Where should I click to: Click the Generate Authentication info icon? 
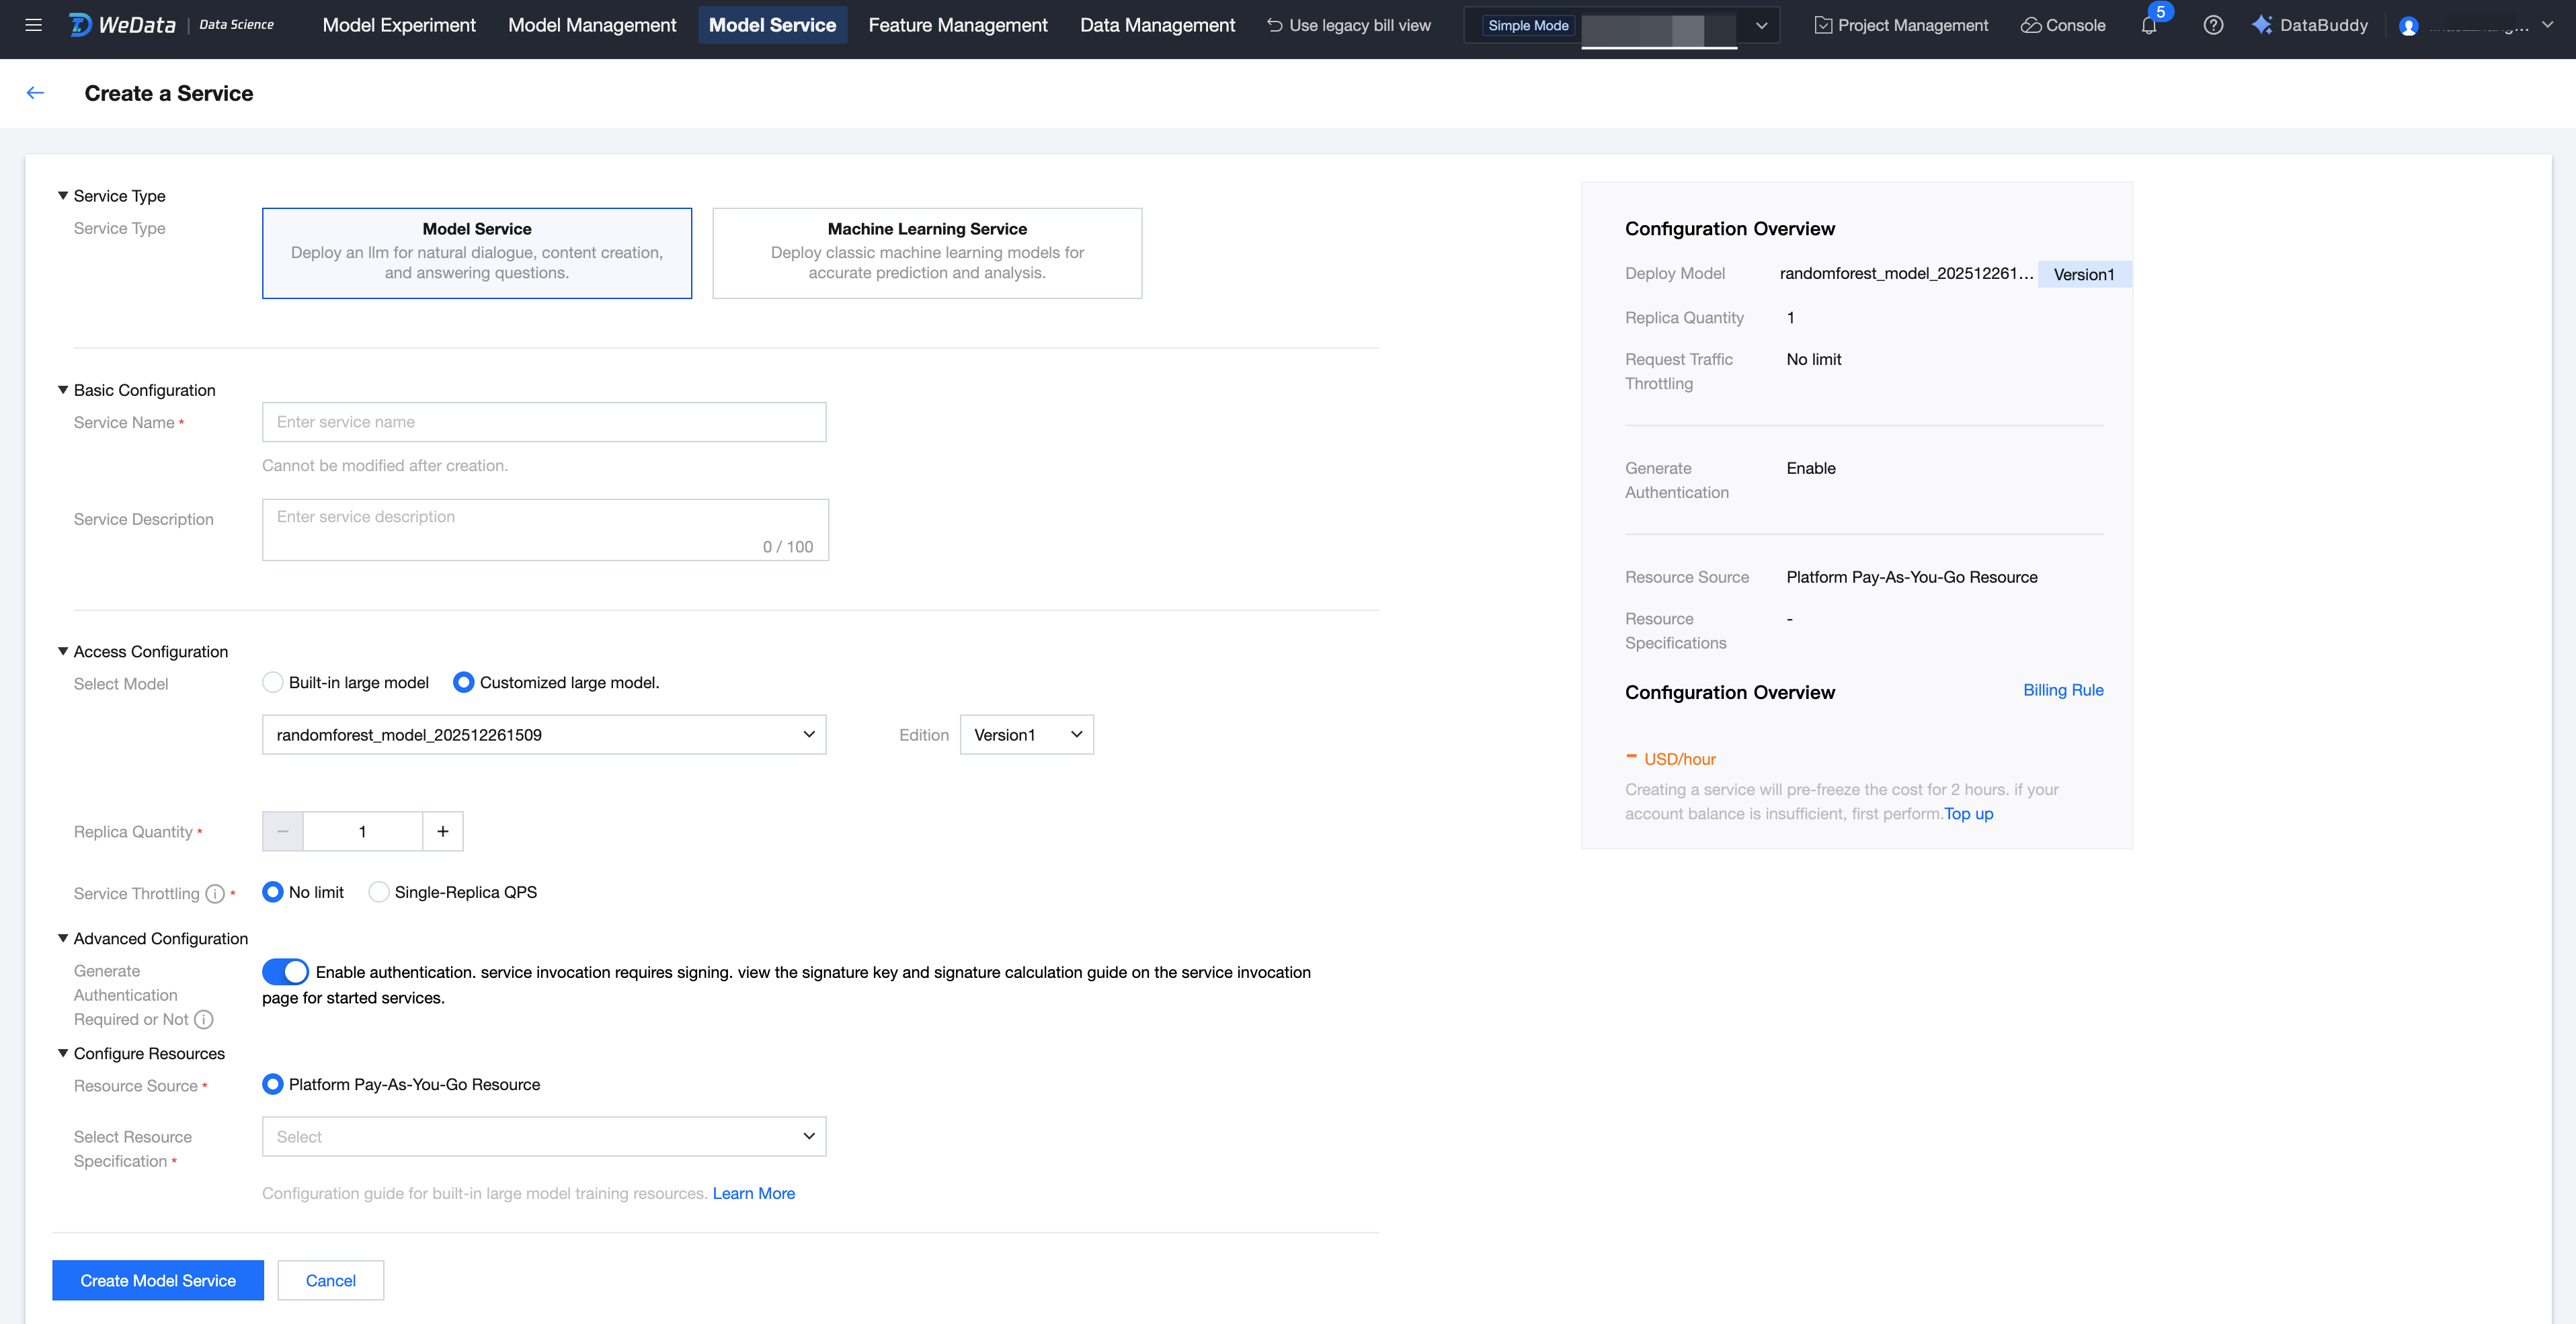(x=204, y=1019)
